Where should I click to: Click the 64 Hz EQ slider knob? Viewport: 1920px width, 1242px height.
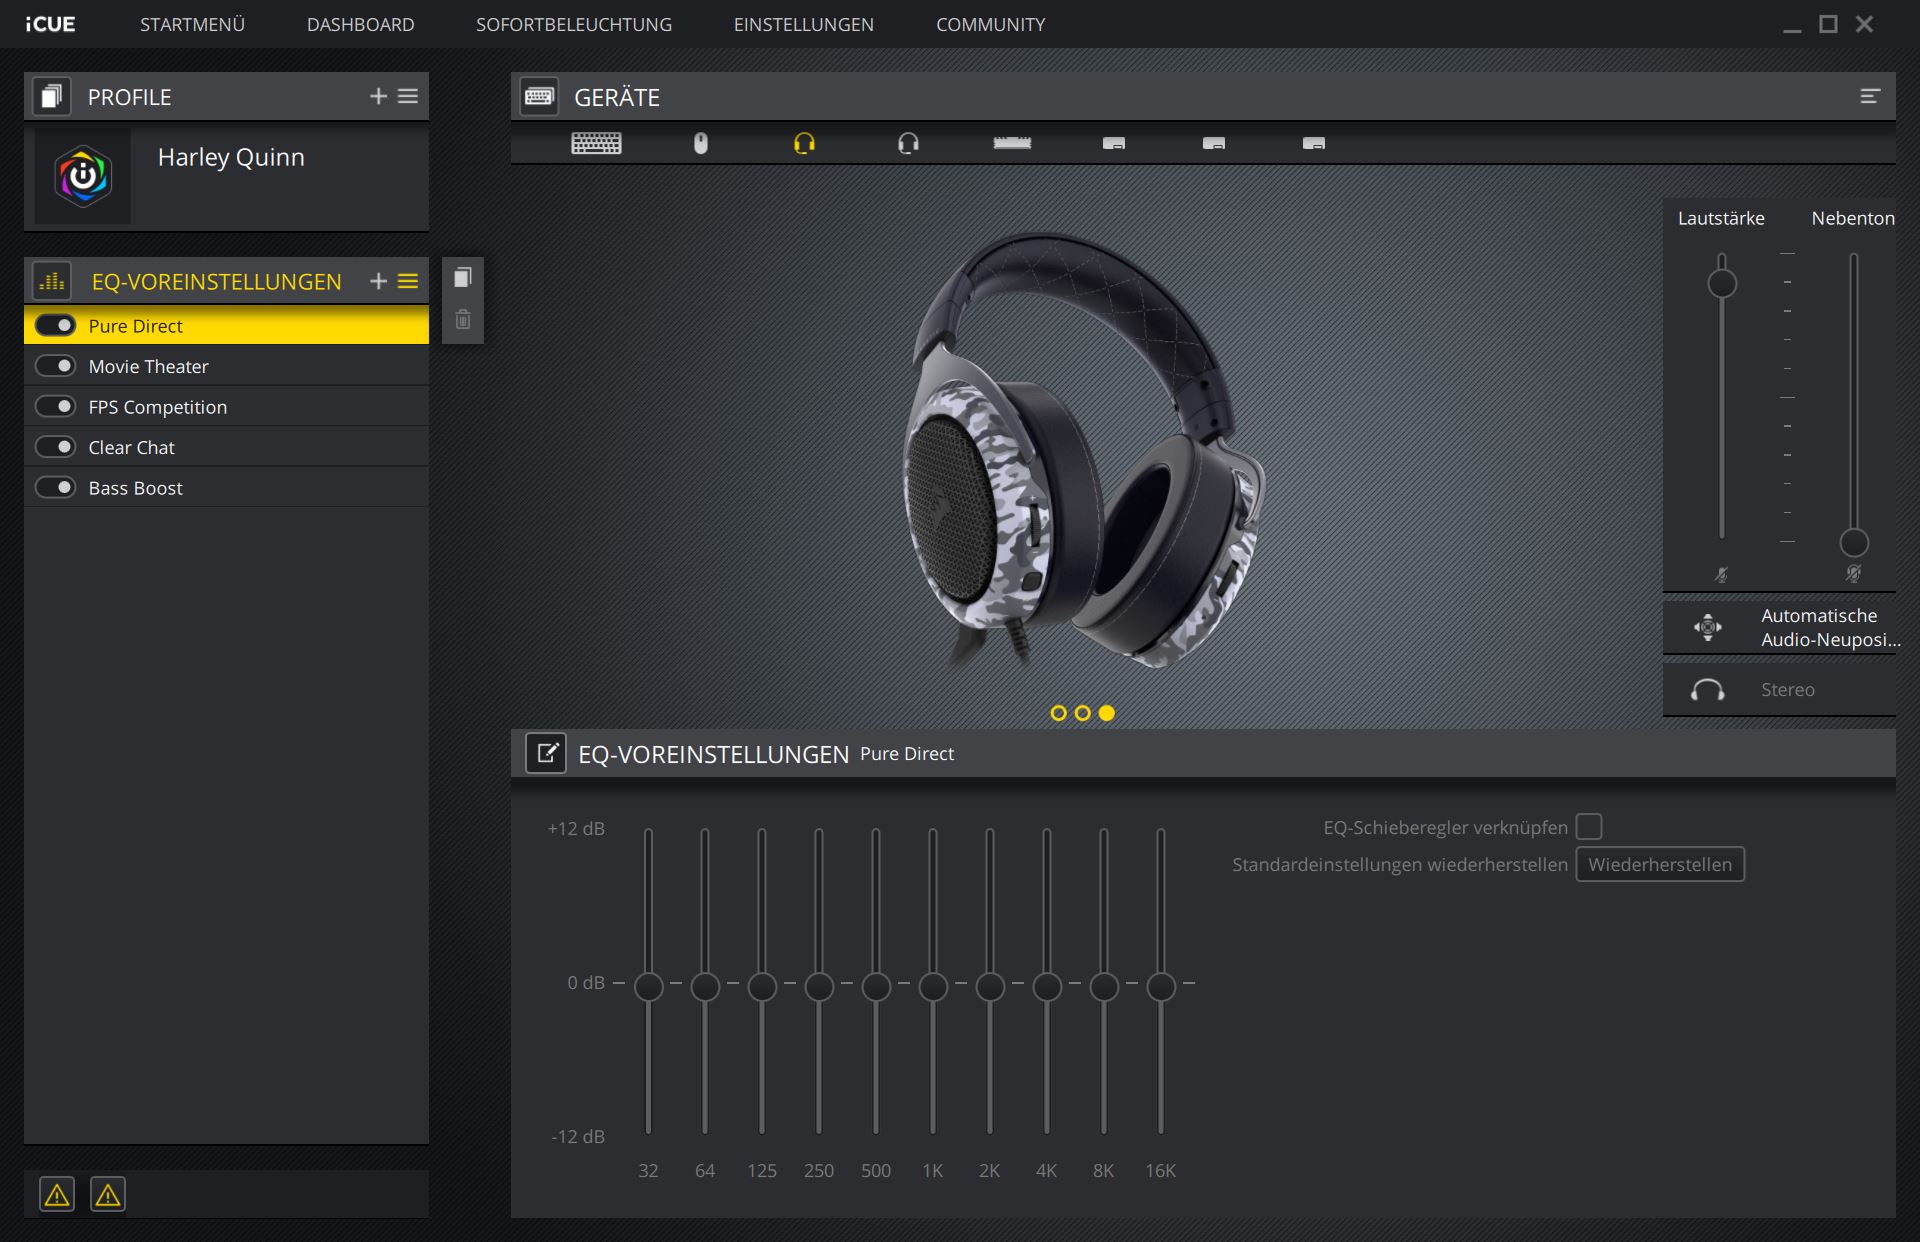705,987
